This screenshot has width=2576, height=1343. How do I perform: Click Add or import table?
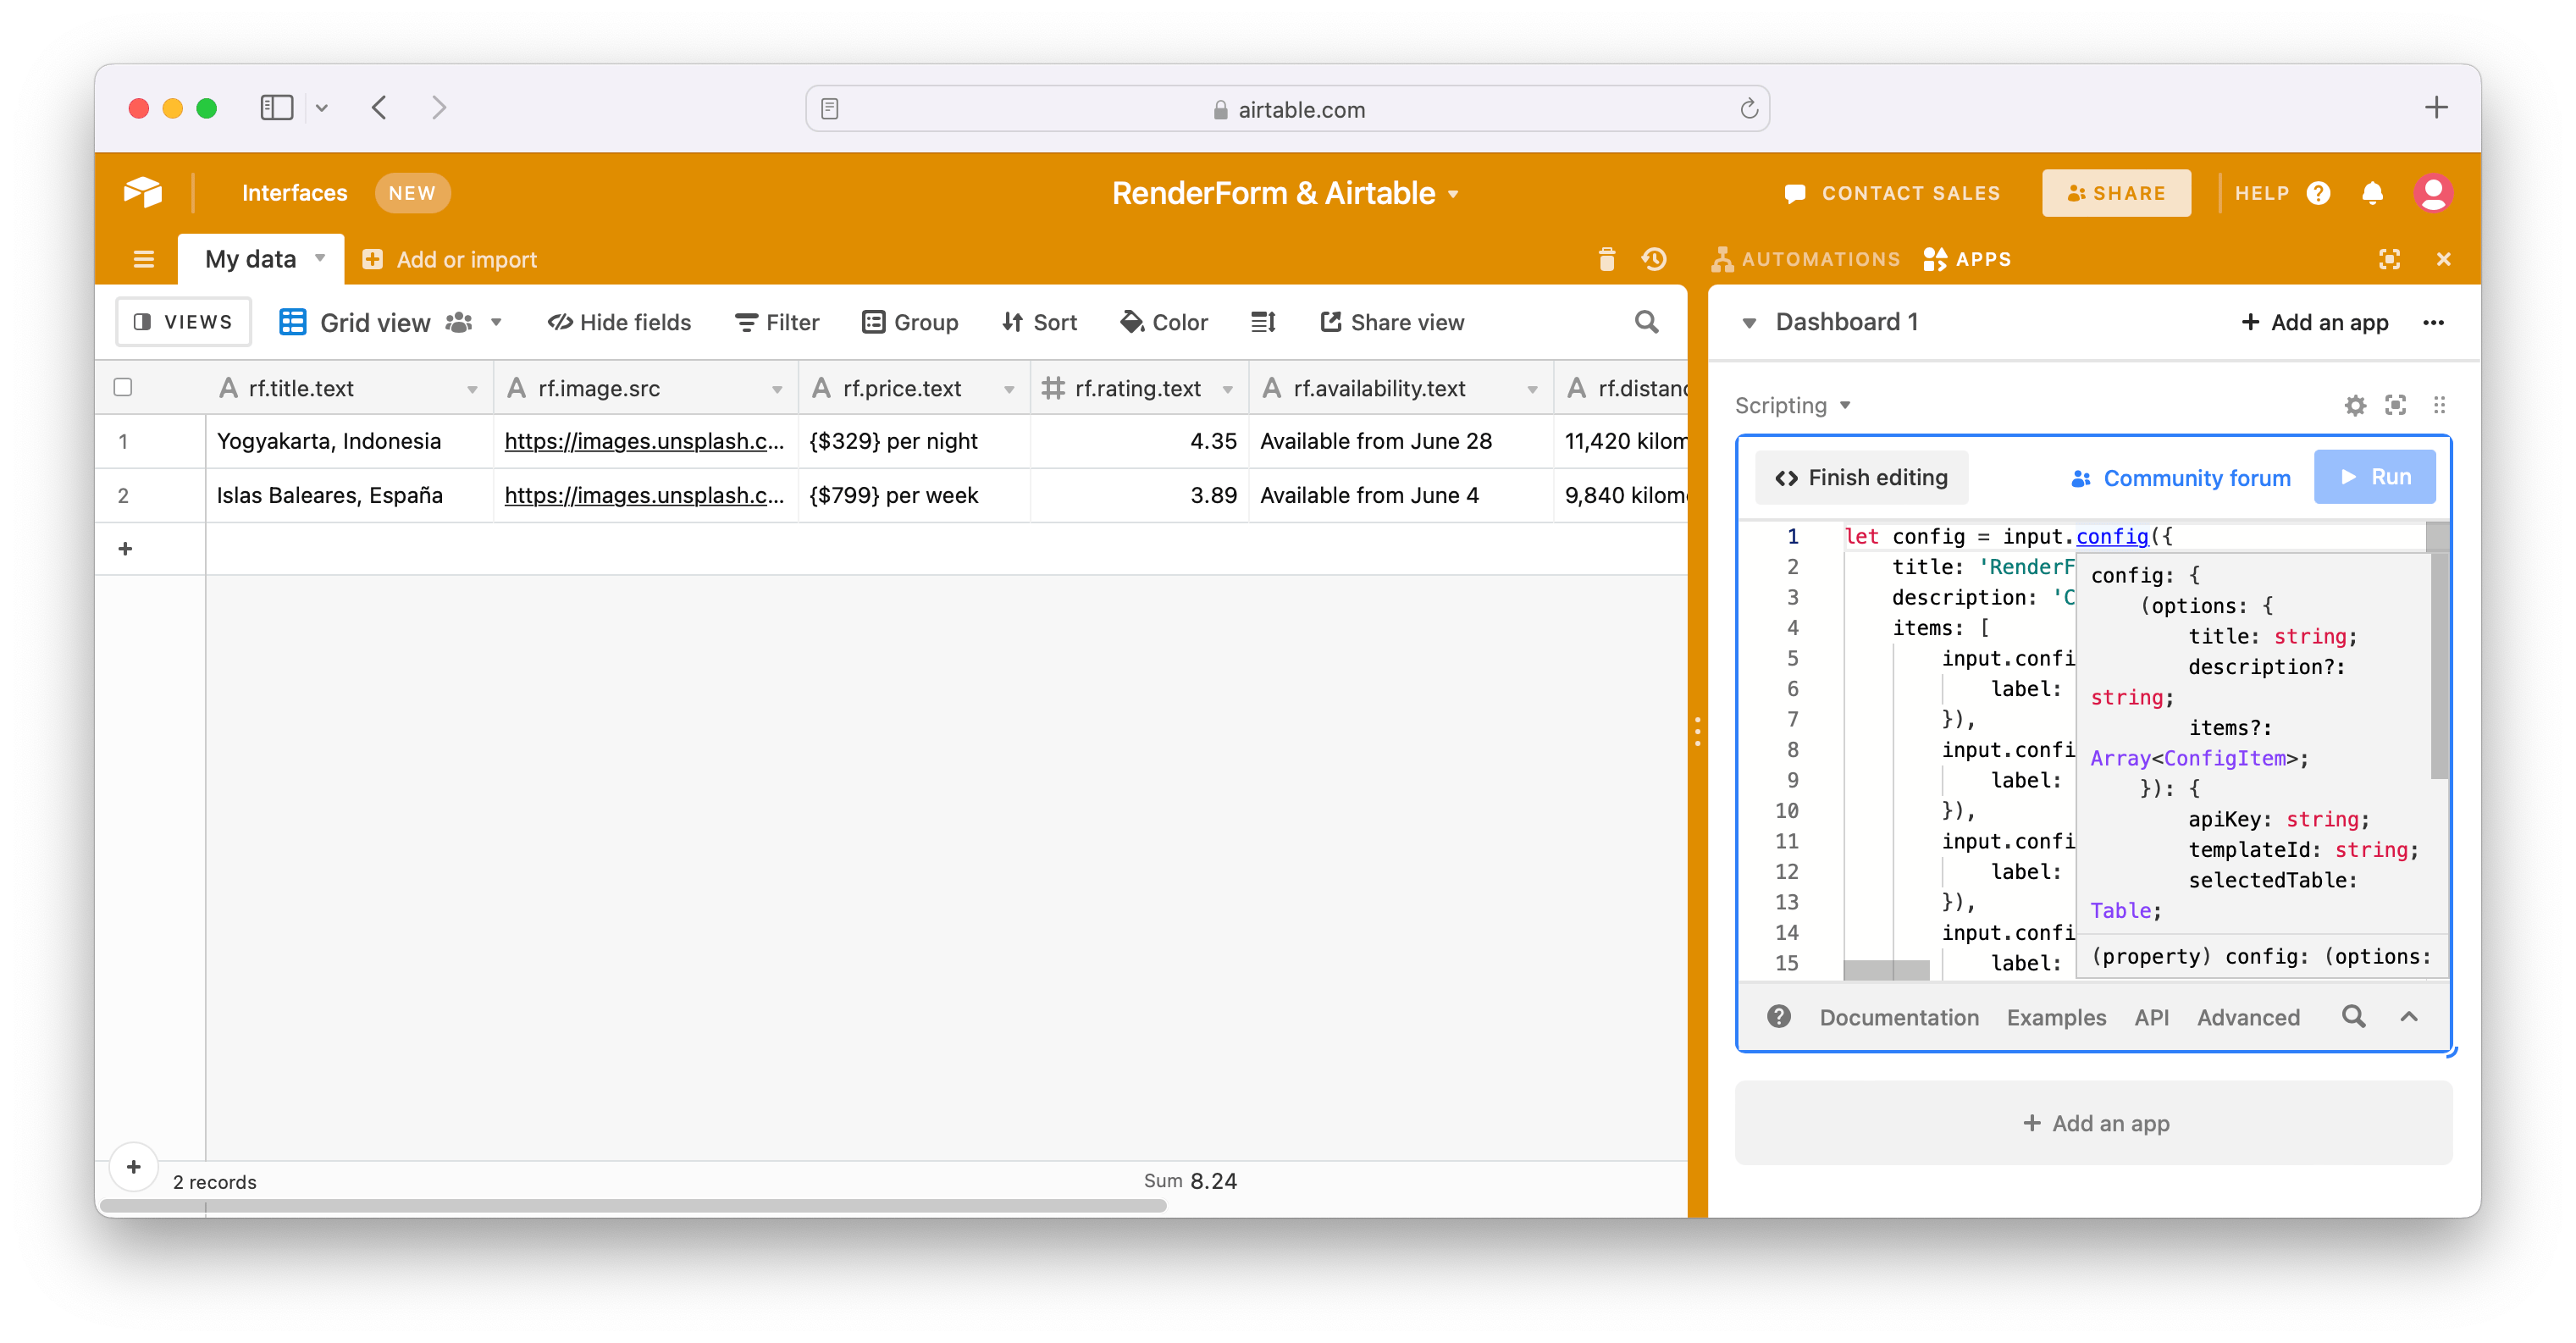pos(450,260)
